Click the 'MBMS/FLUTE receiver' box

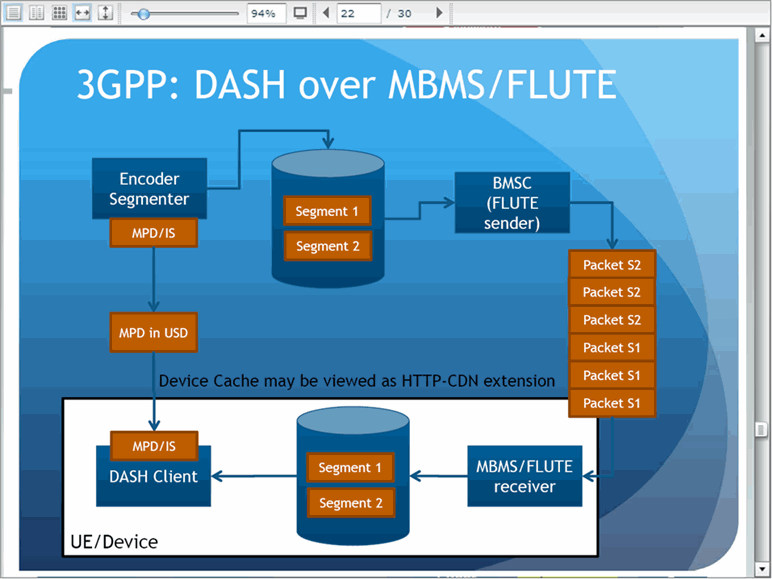coord(525,476)
